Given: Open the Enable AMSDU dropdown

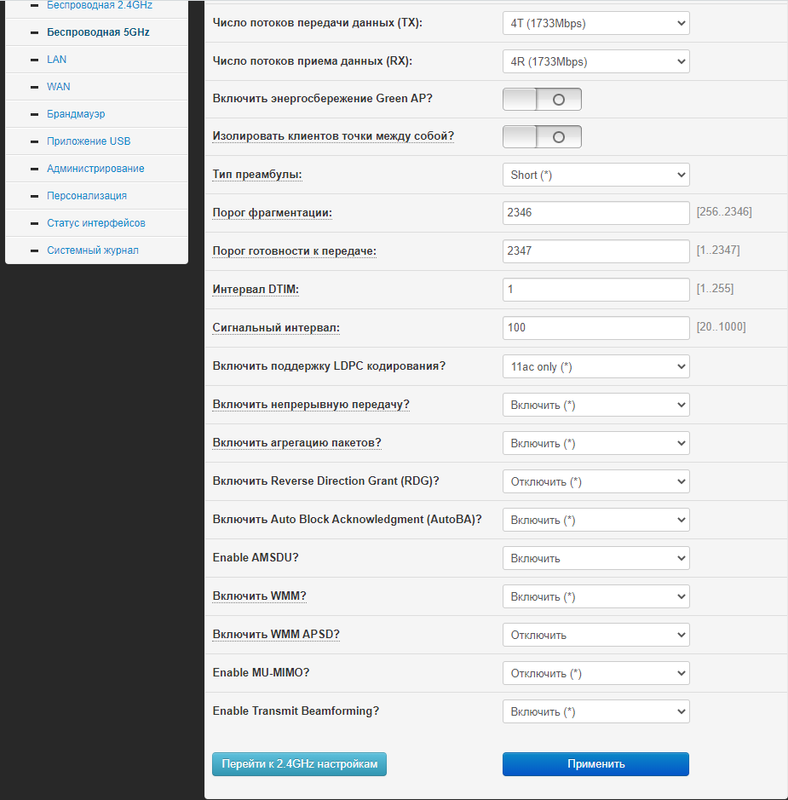Looking at the screenshot, I should pyautogui.click(x=596, y=558).
